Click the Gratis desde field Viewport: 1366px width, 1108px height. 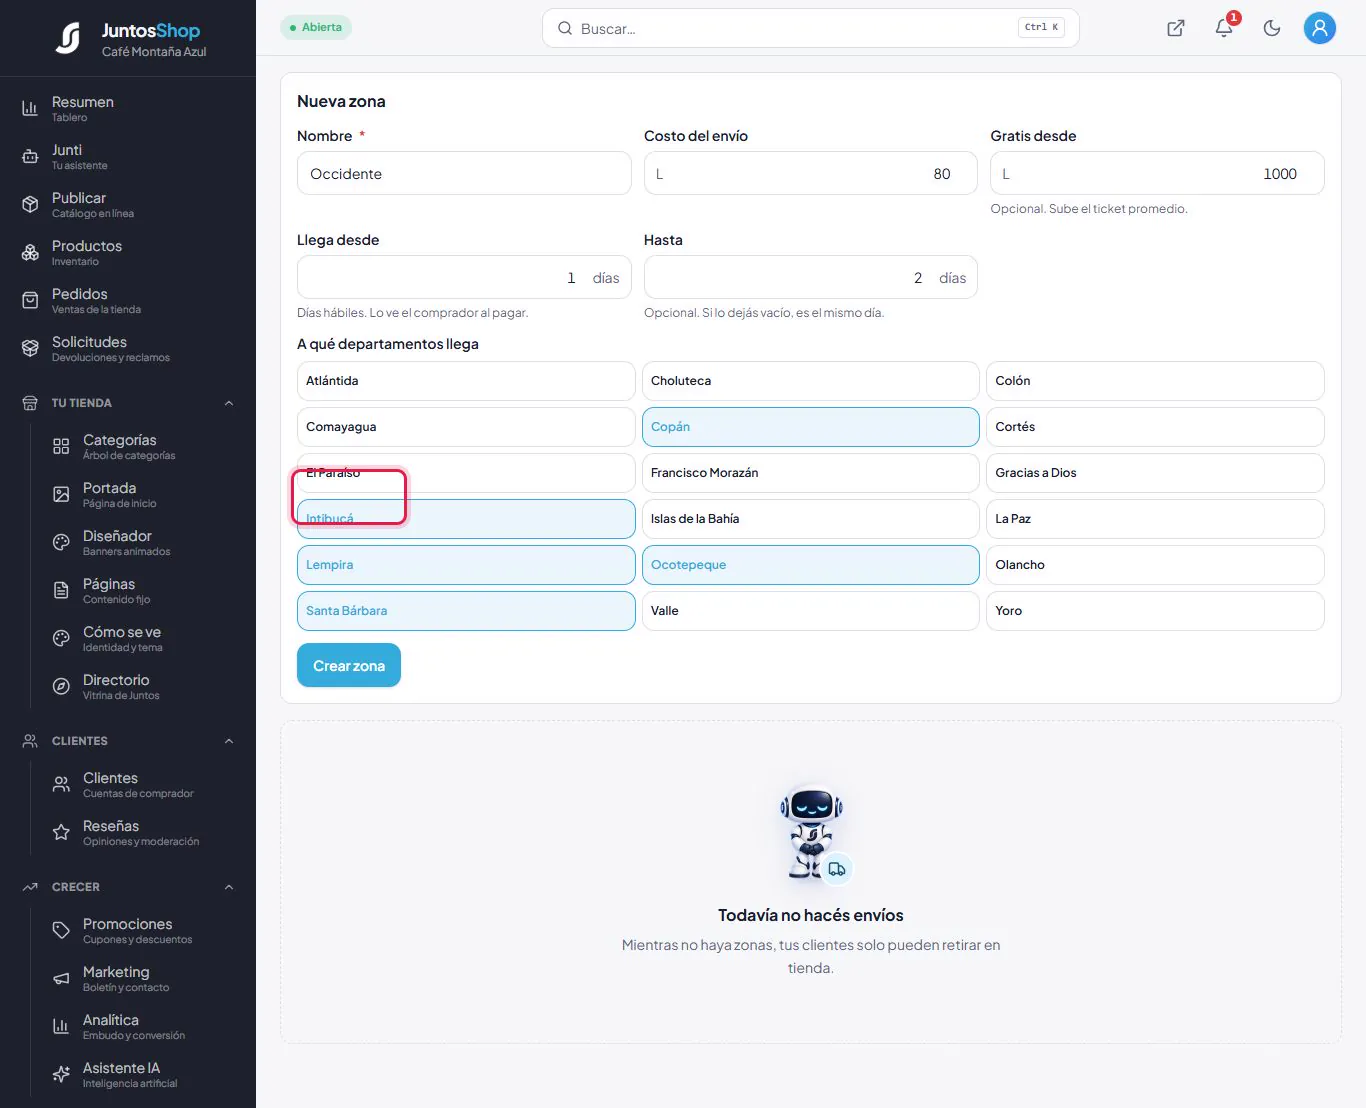click(1157, 173)
